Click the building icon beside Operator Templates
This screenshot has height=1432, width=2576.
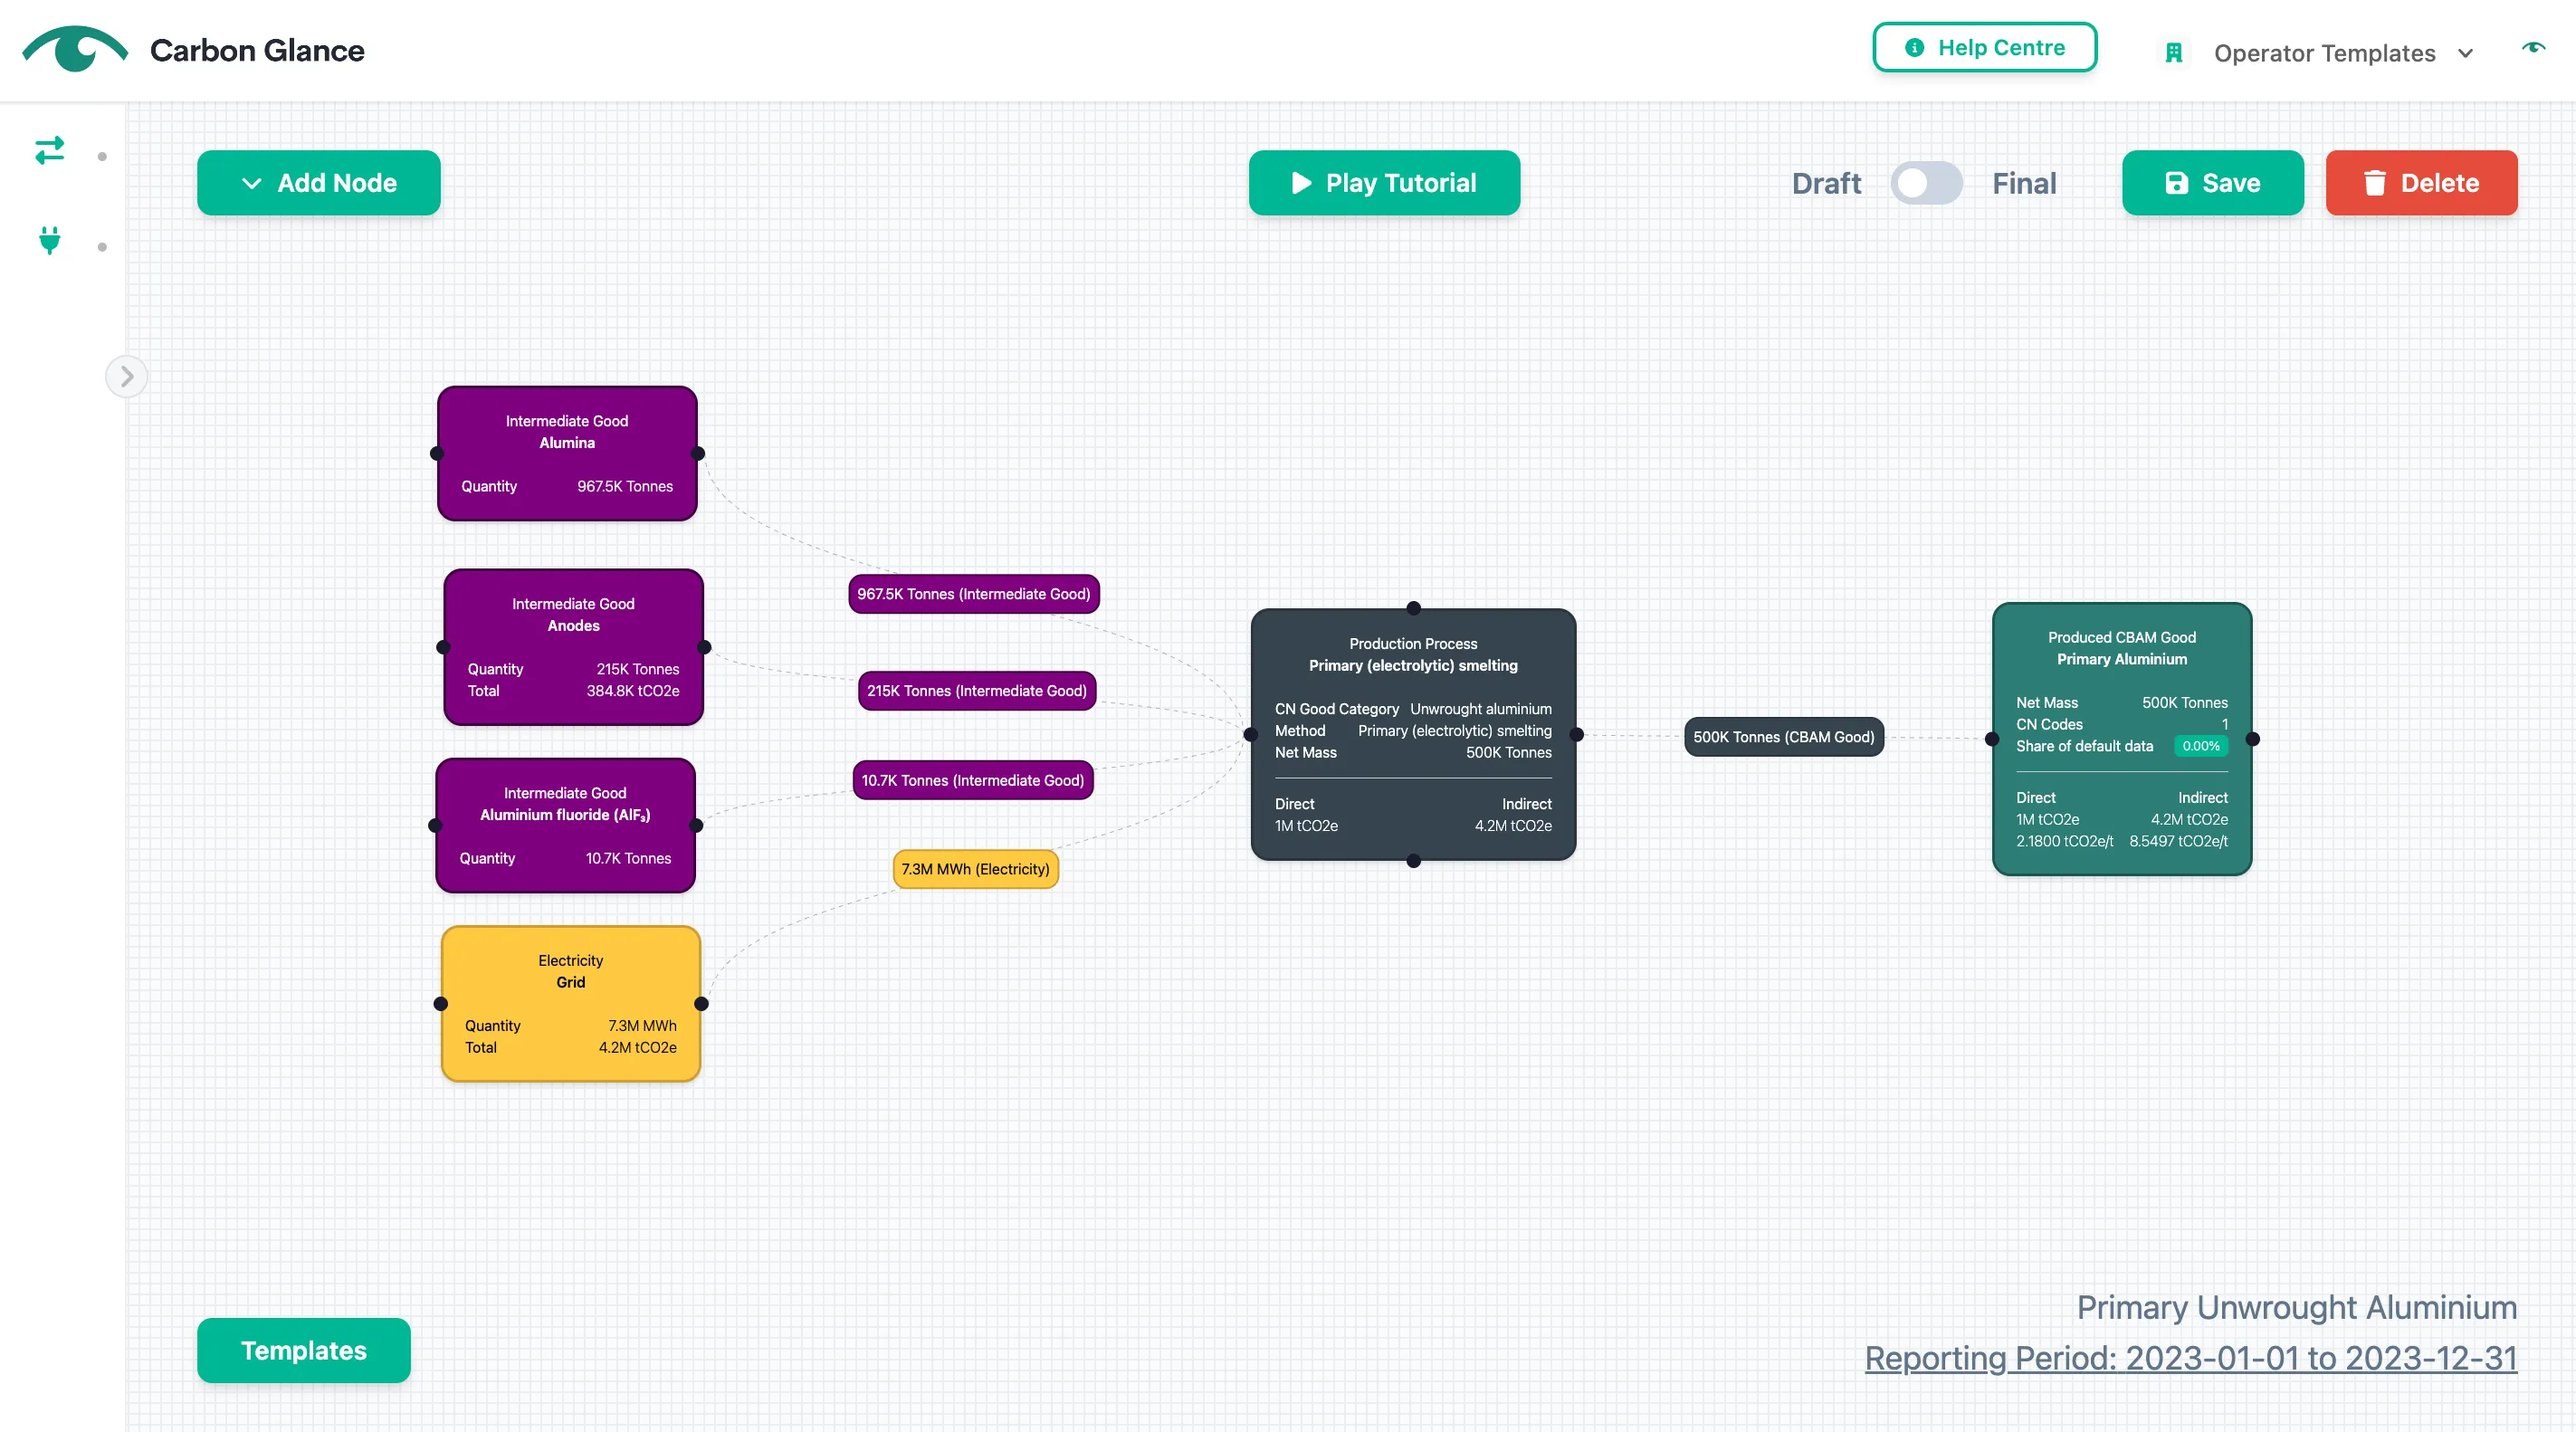point(2173,53)
